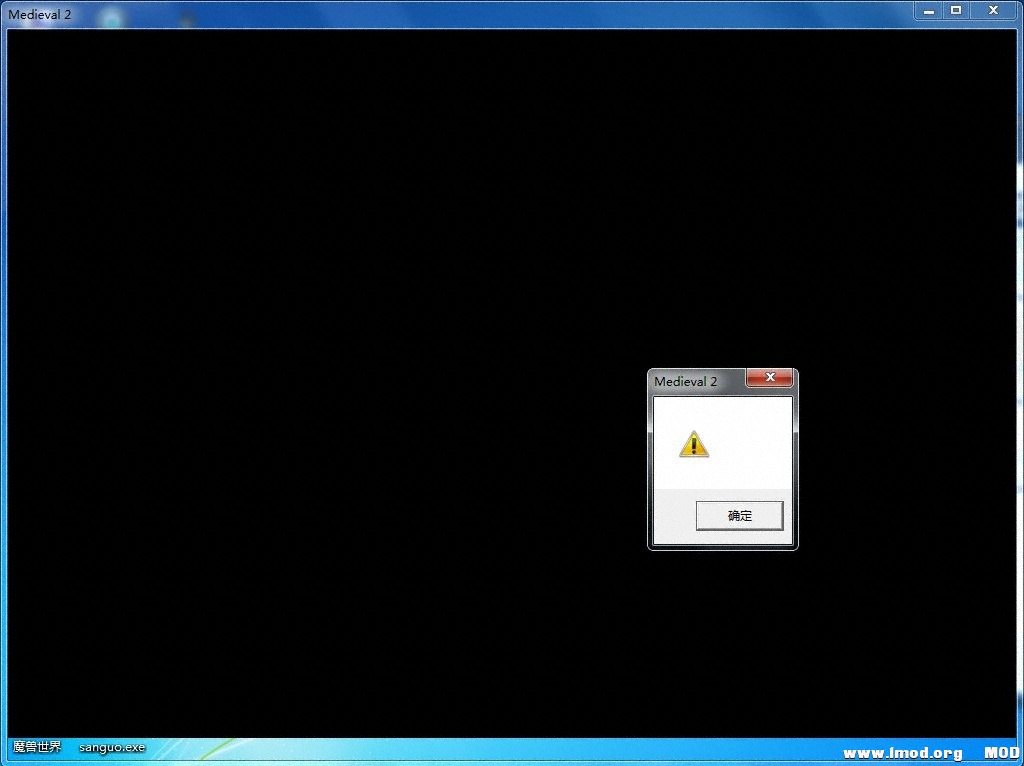
Task: Click the error dialog's Medieval 2 title bar
Action: pos(688,381)
